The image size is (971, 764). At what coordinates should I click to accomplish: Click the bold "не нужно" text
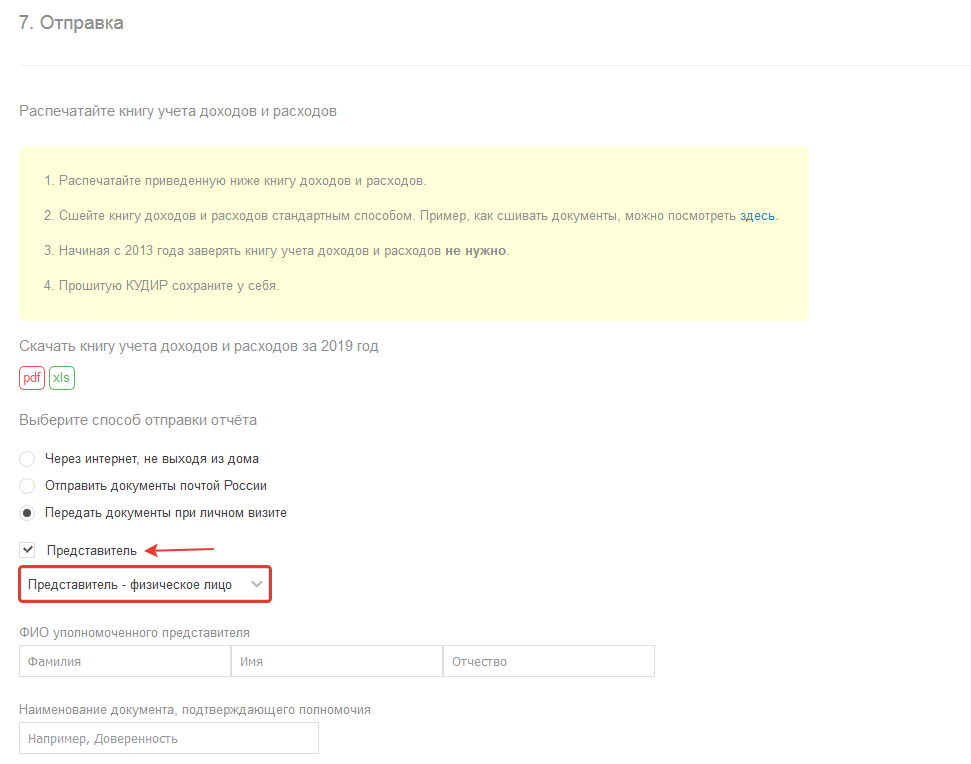point(476,250)
